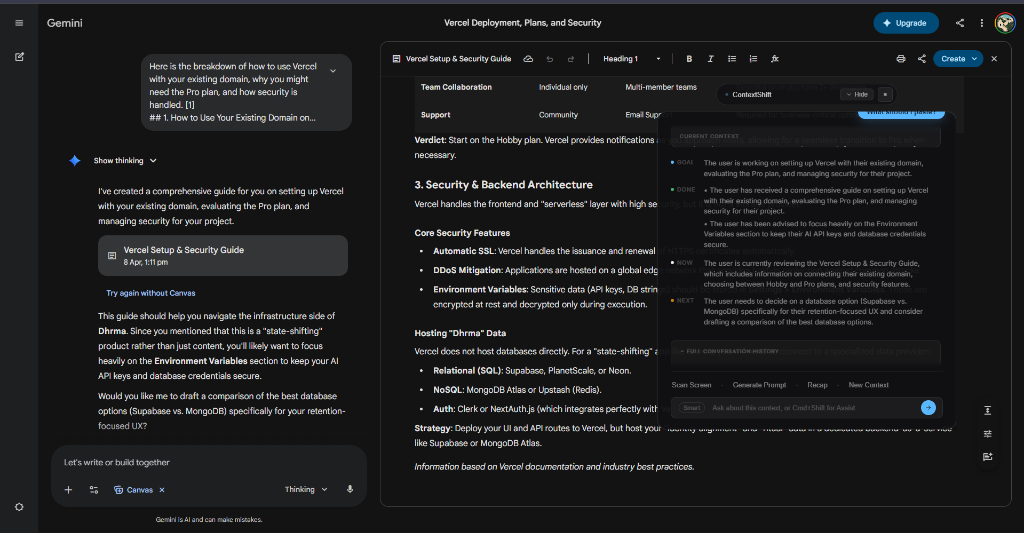Remove the Canvas chip with its X
Screen dimensions: 1024x533
tap(162, 490)
